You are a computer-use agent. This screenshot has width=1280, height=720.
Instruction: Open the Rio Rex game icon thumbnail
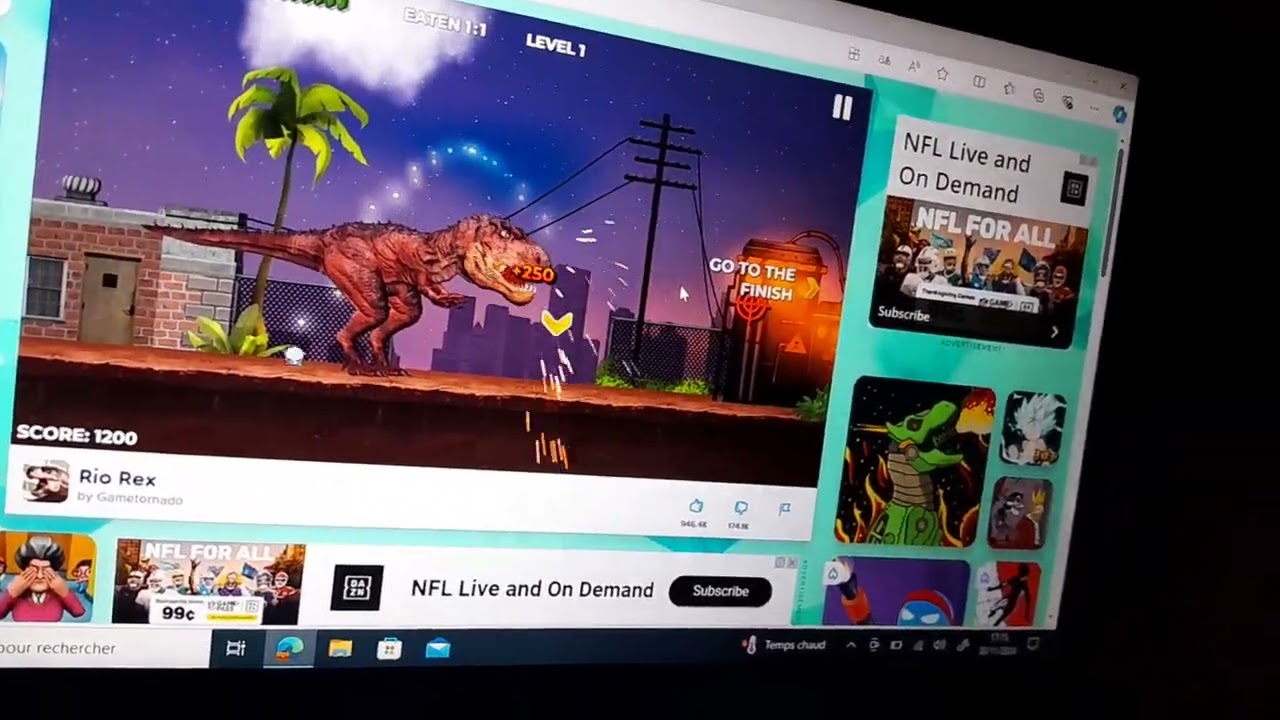click(46, 482)
